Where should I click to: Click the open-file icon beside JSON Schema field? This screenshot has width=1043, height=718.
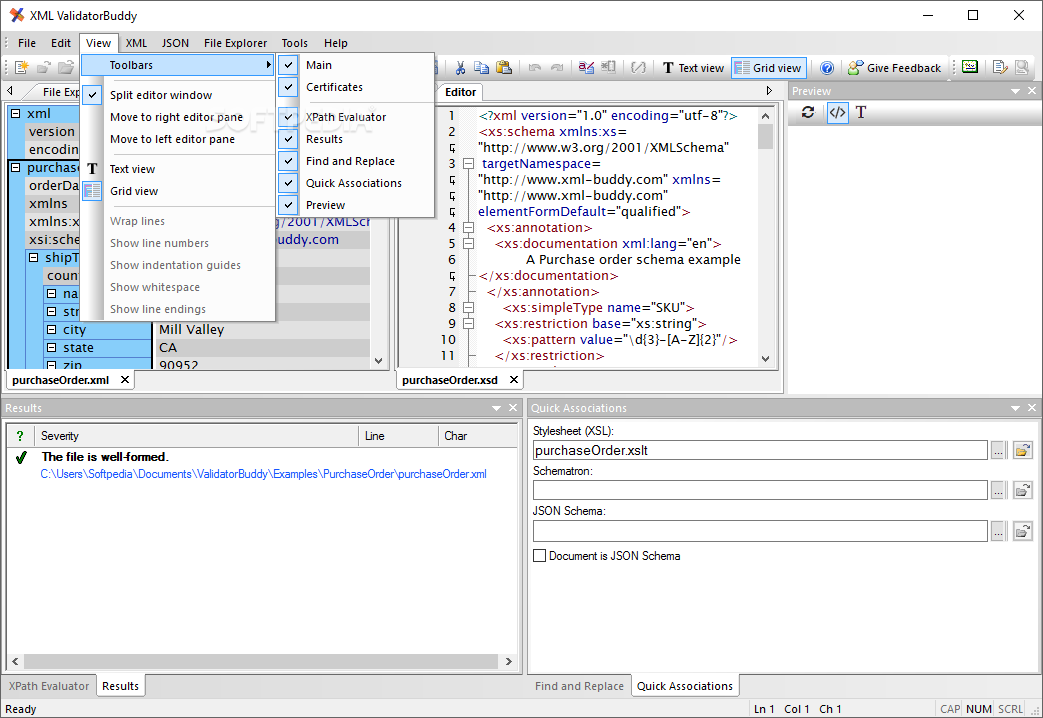pos(1022,531)
